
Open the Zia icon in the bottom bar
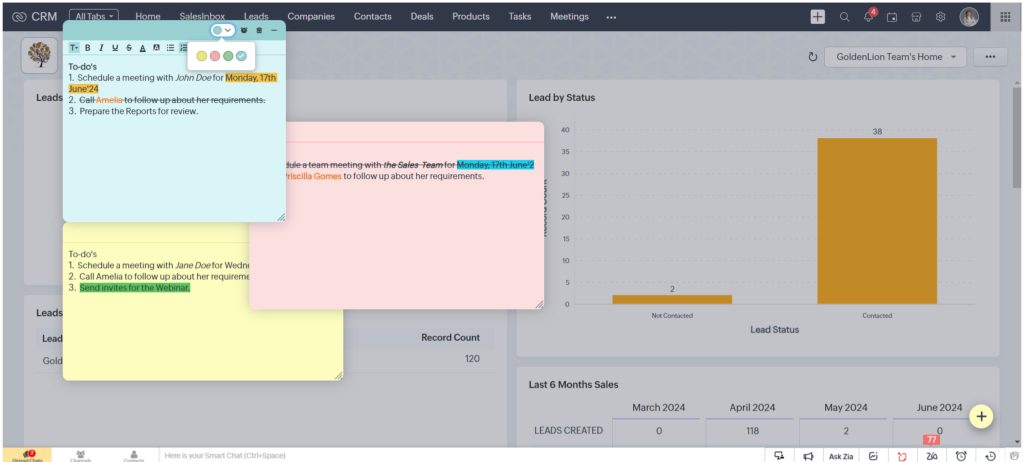[932, 456]
